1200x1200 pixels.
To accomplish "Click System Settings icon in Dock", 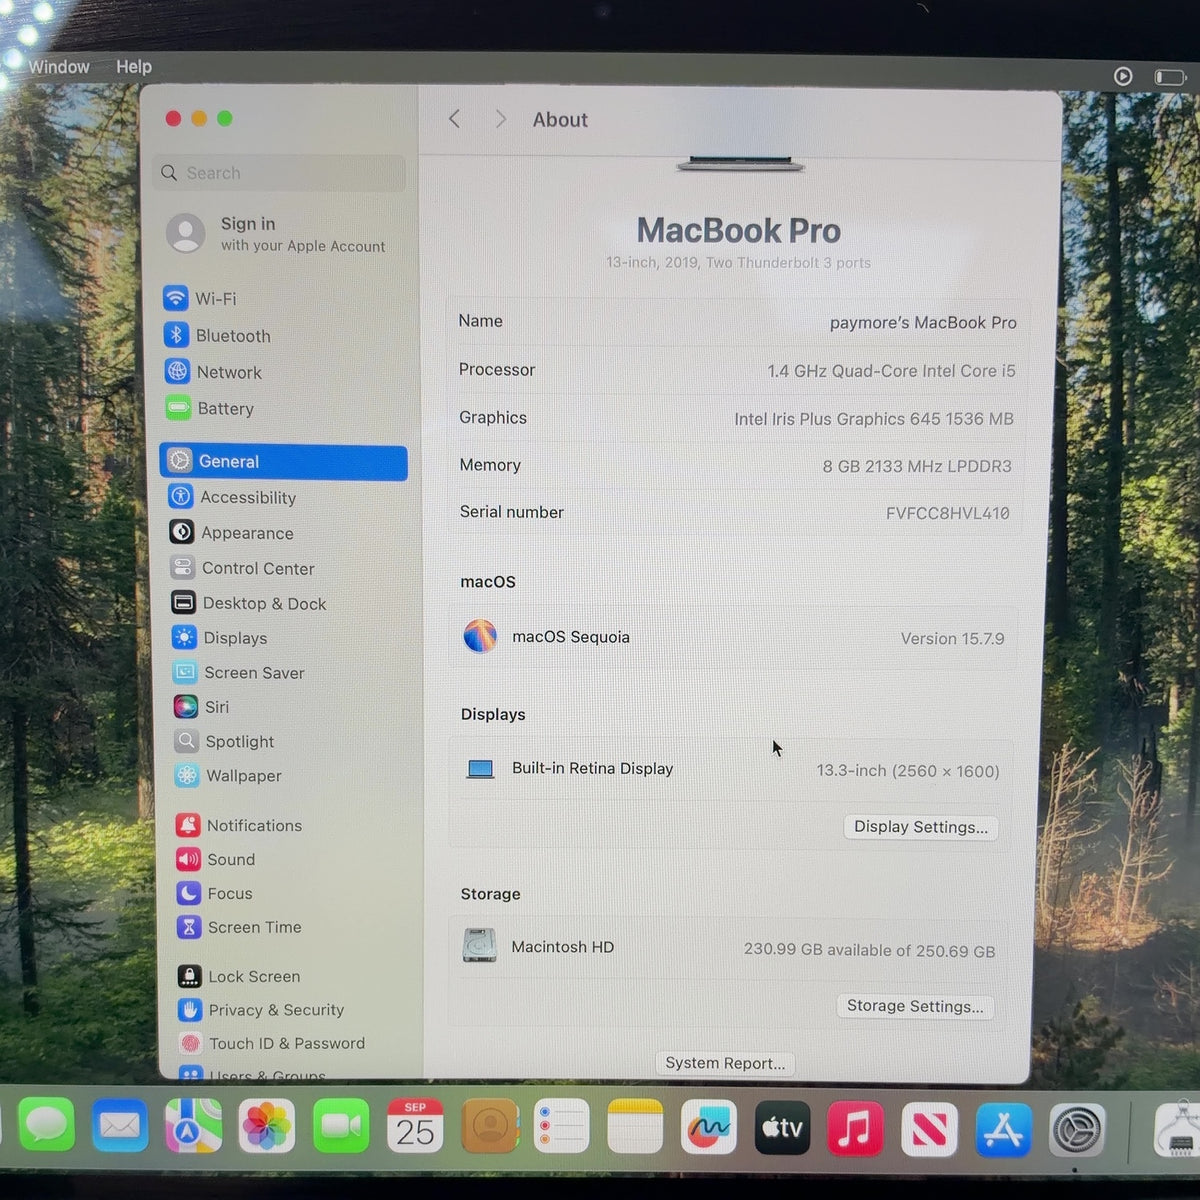I will 1077,1130.
